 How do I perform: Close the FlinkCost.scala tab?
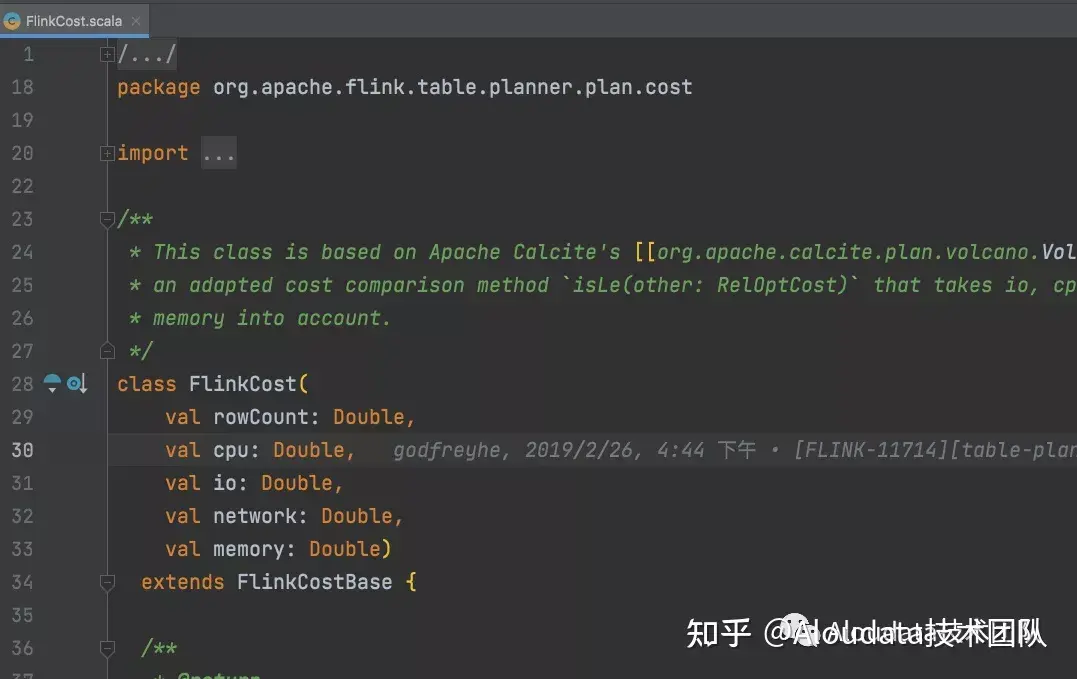[136, 21]
